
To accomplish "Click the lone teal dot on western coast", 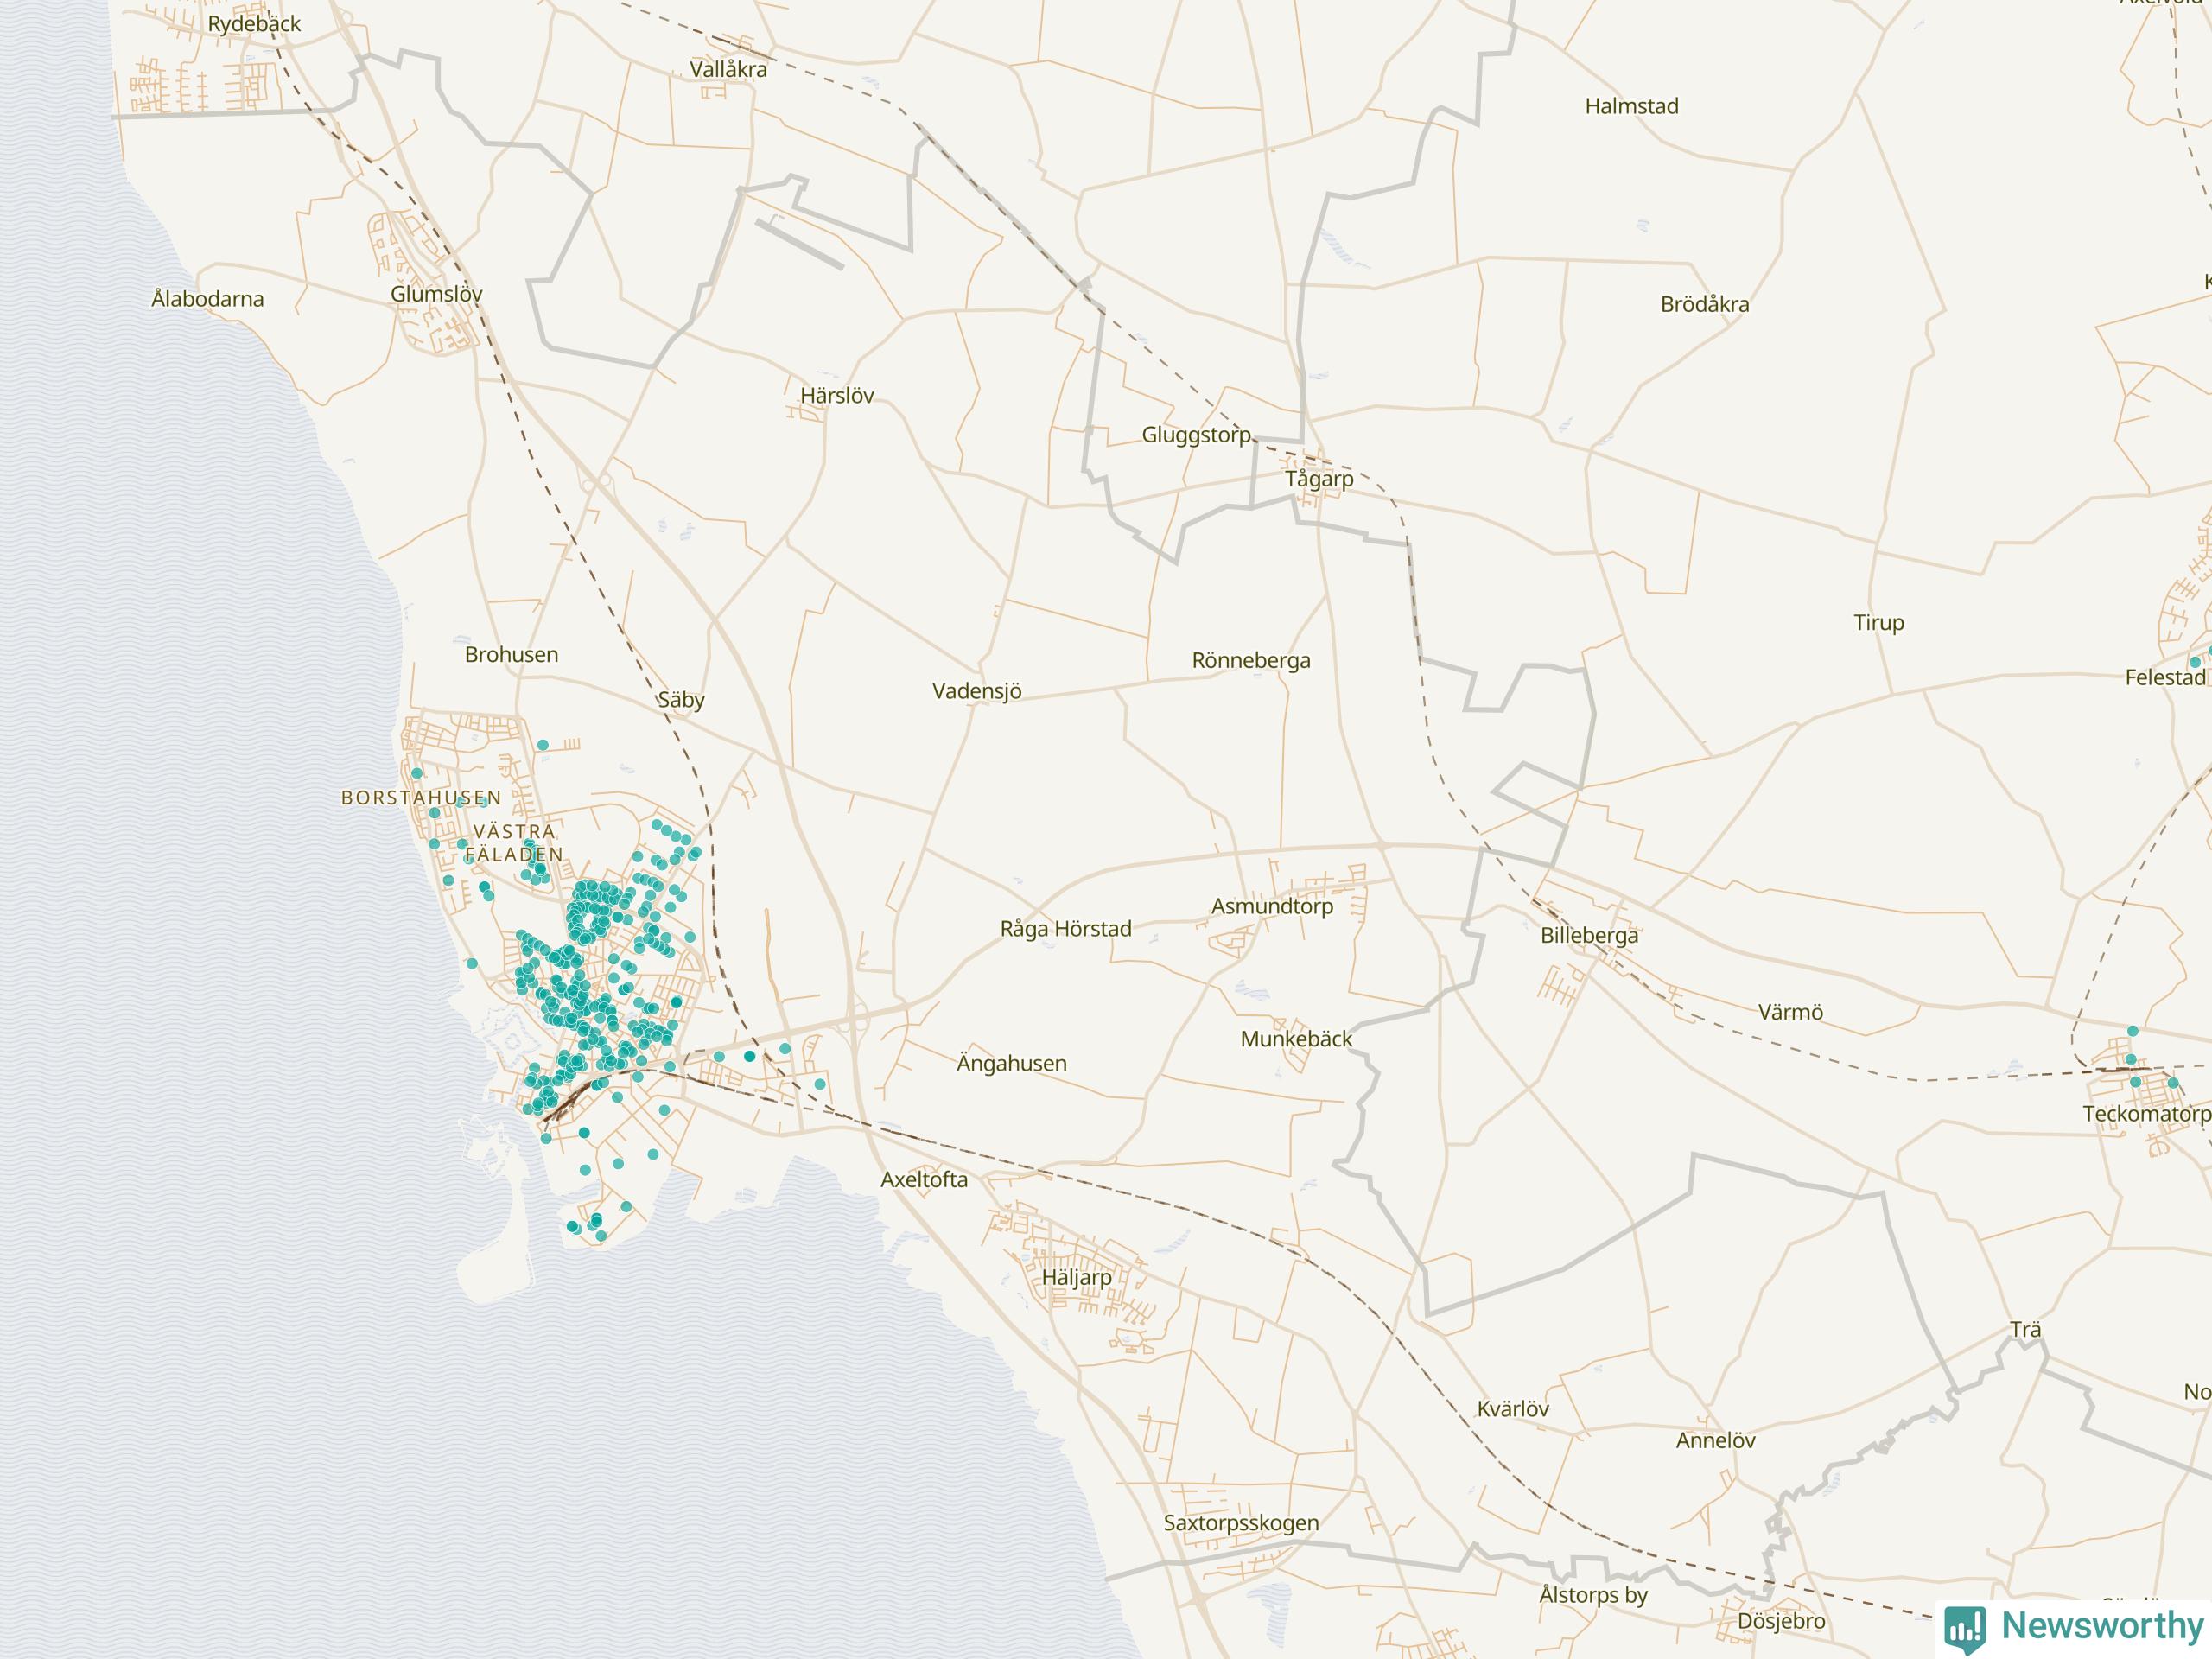I will point(472,963).
